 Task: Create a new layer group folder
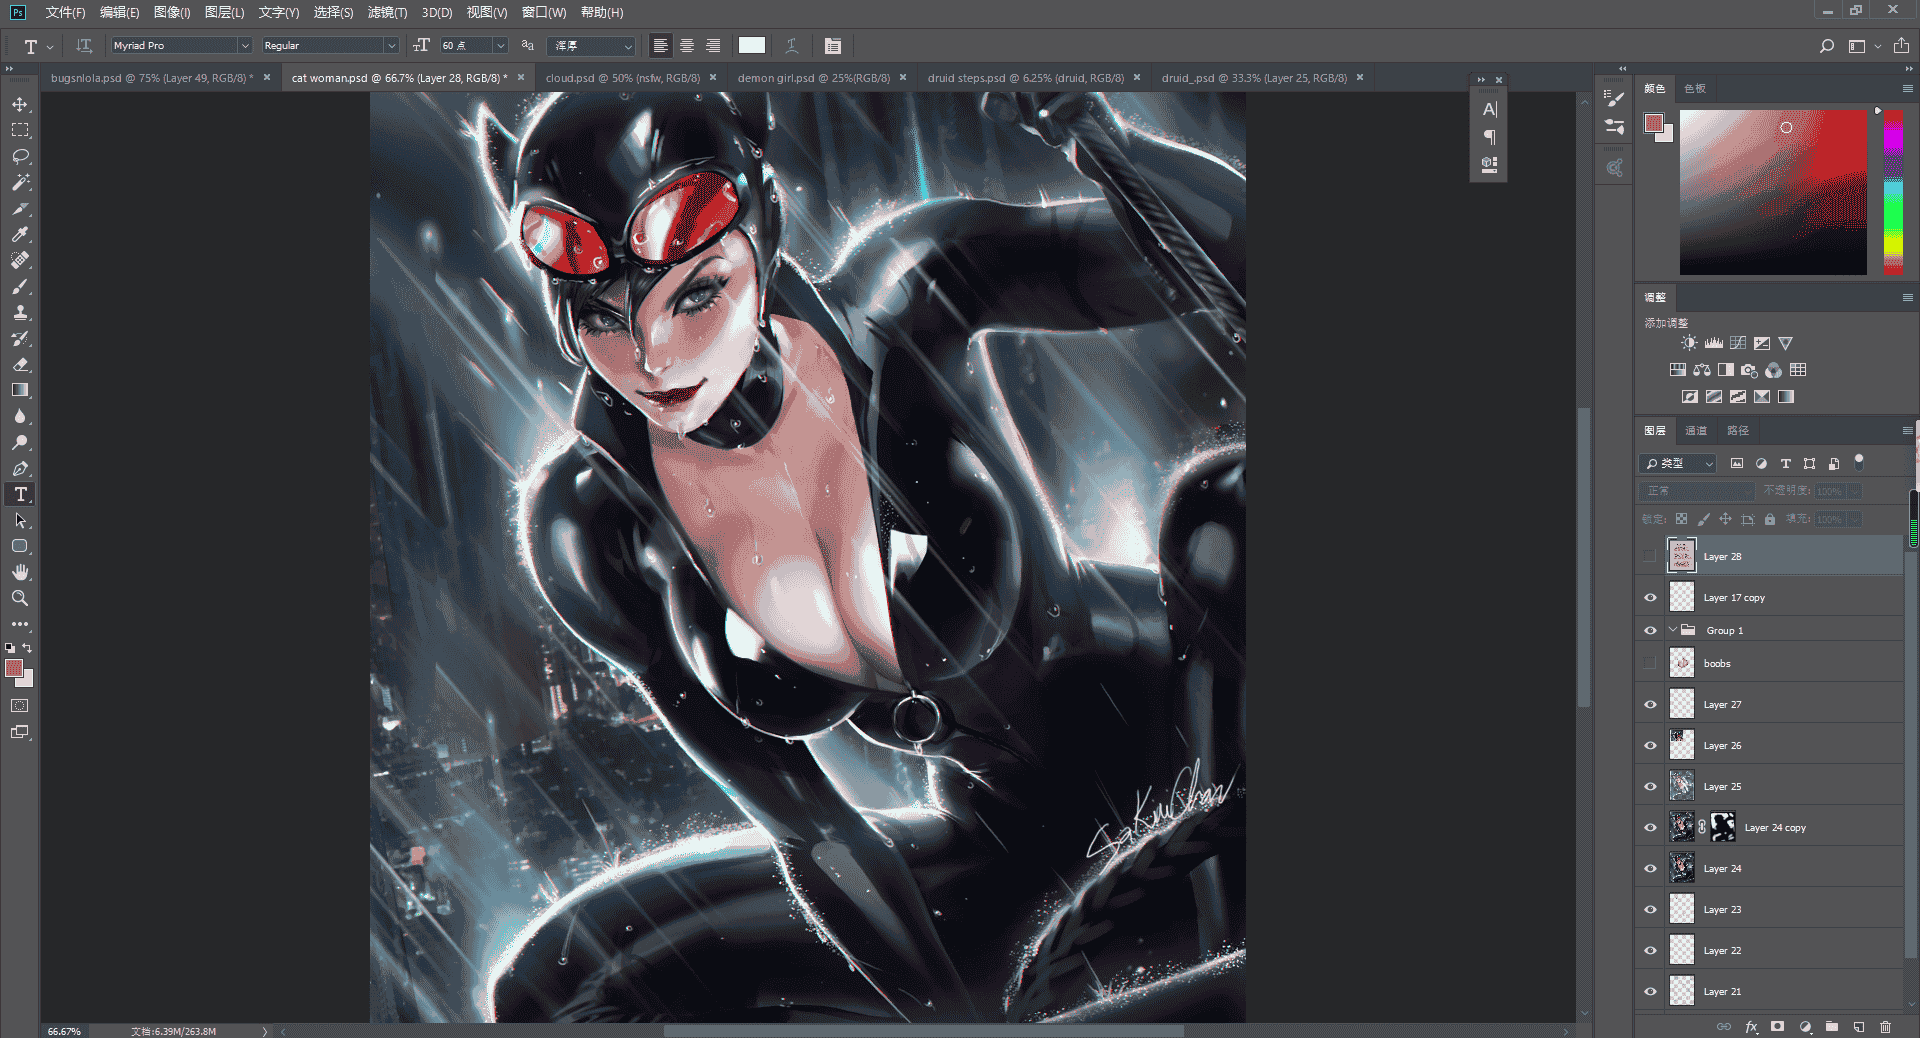1831,1026
